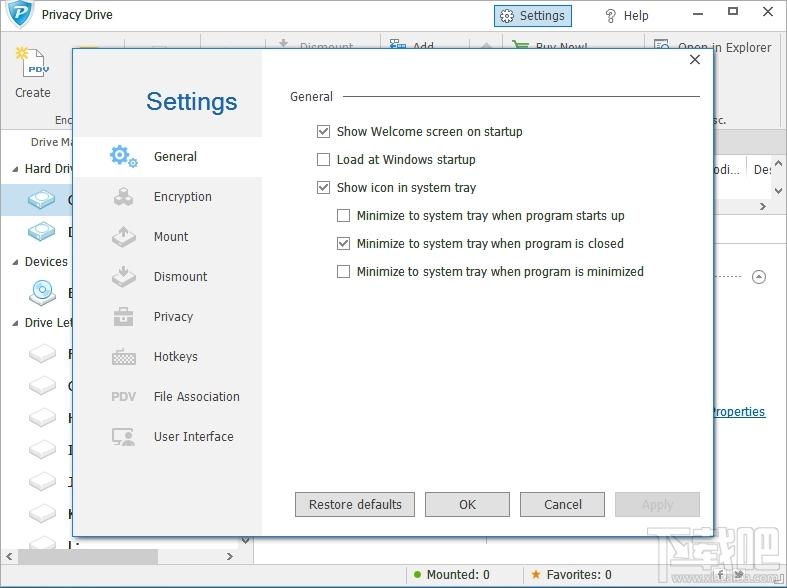787x588 pixels.
Task: Click the Open in Explorer toolbar label
Action: click(x=725, y=47)
